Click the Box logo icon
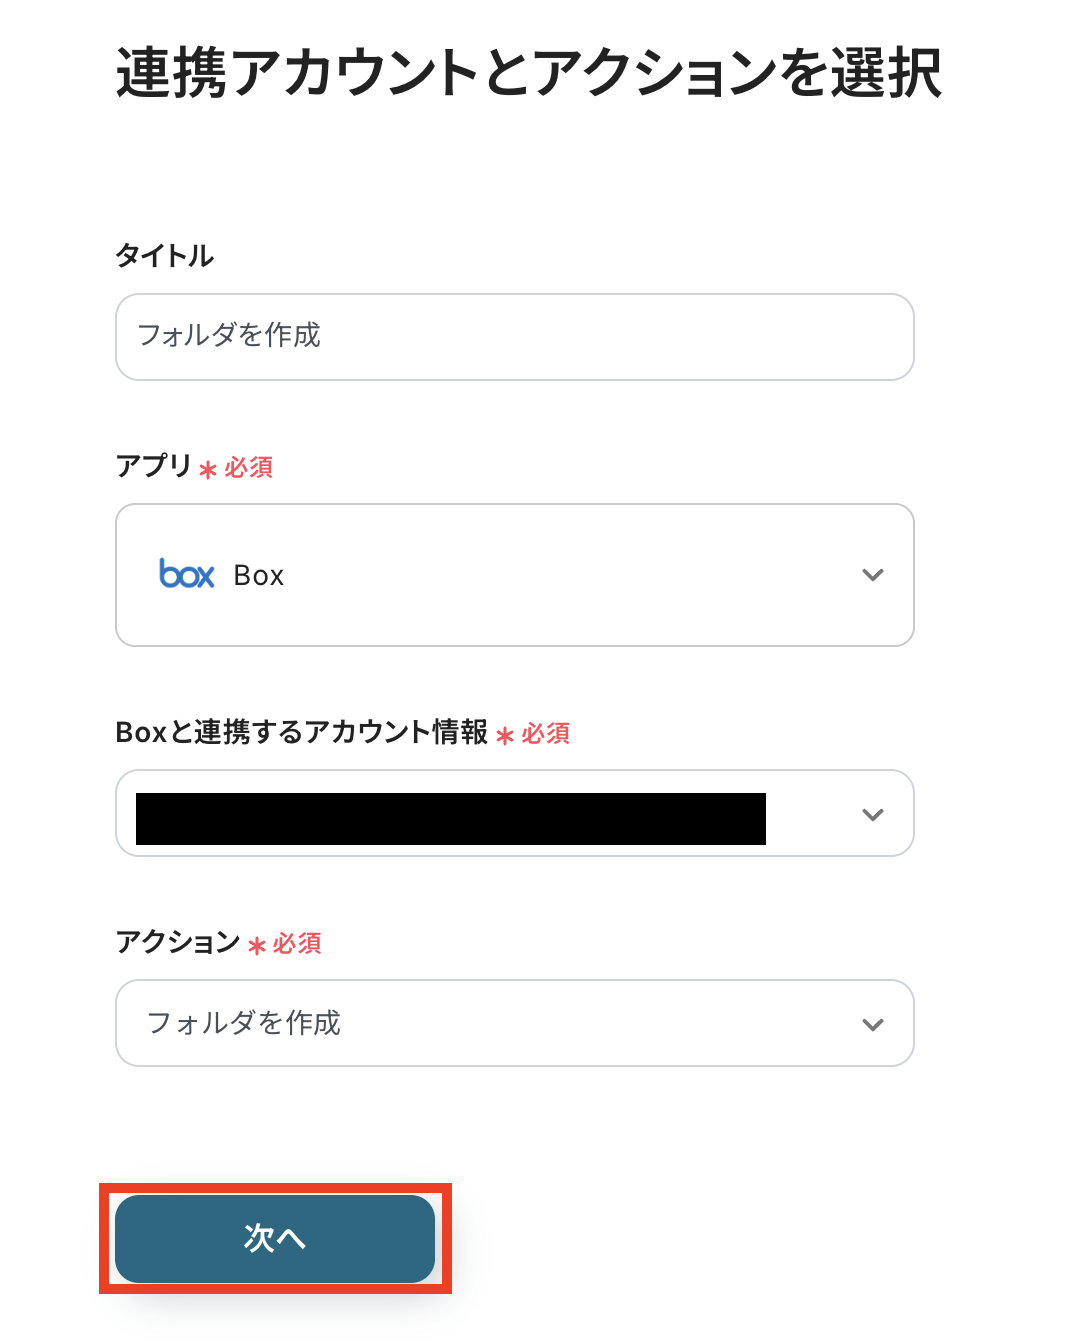The width and height of the screenshot is (1066, 1342). click(x=187, y=574)
